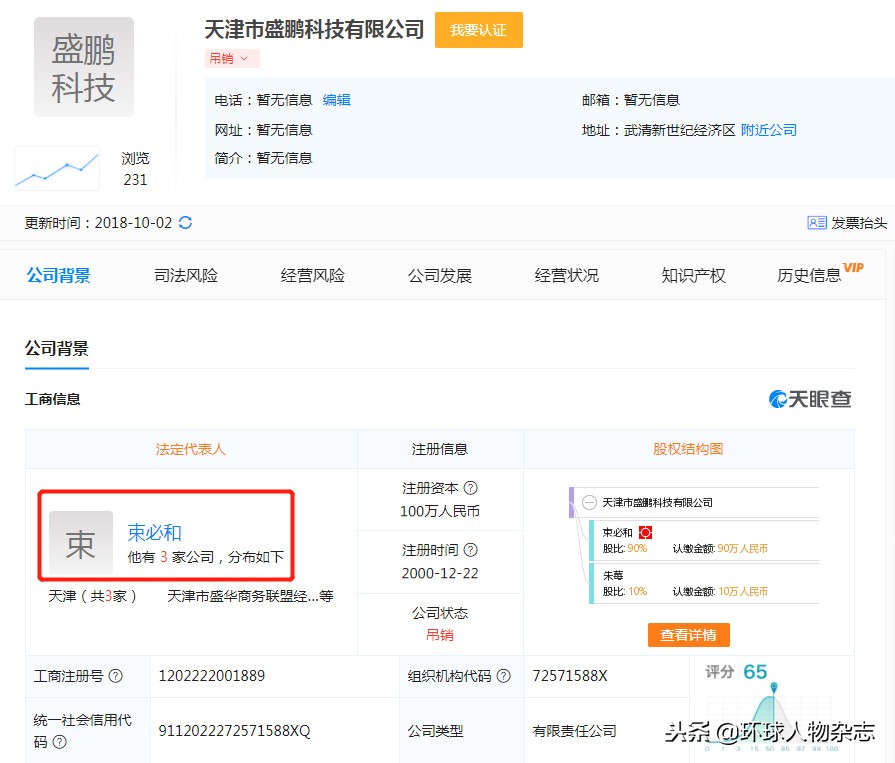Image resolution: width=895 pixels, height=763 pixels.
Task: Click the help icon beside 组织机构代码
Action: point(506,676)
